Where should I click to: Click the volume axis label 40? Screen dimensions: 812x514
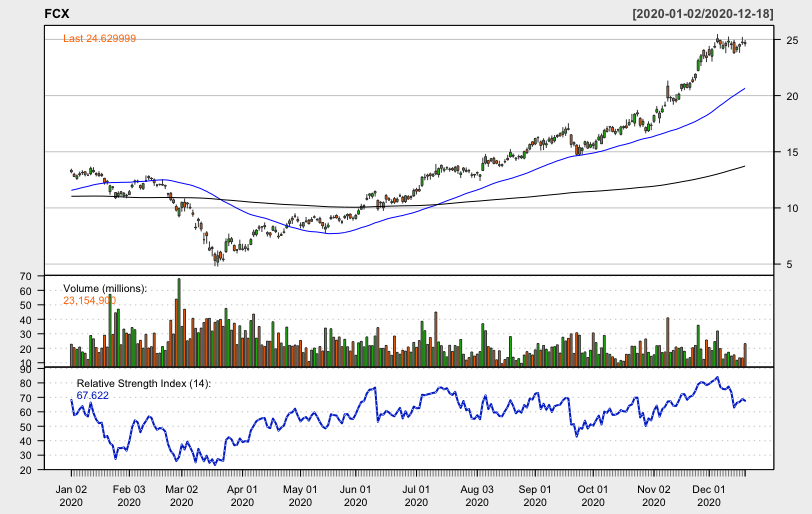(x=25, y=320)
